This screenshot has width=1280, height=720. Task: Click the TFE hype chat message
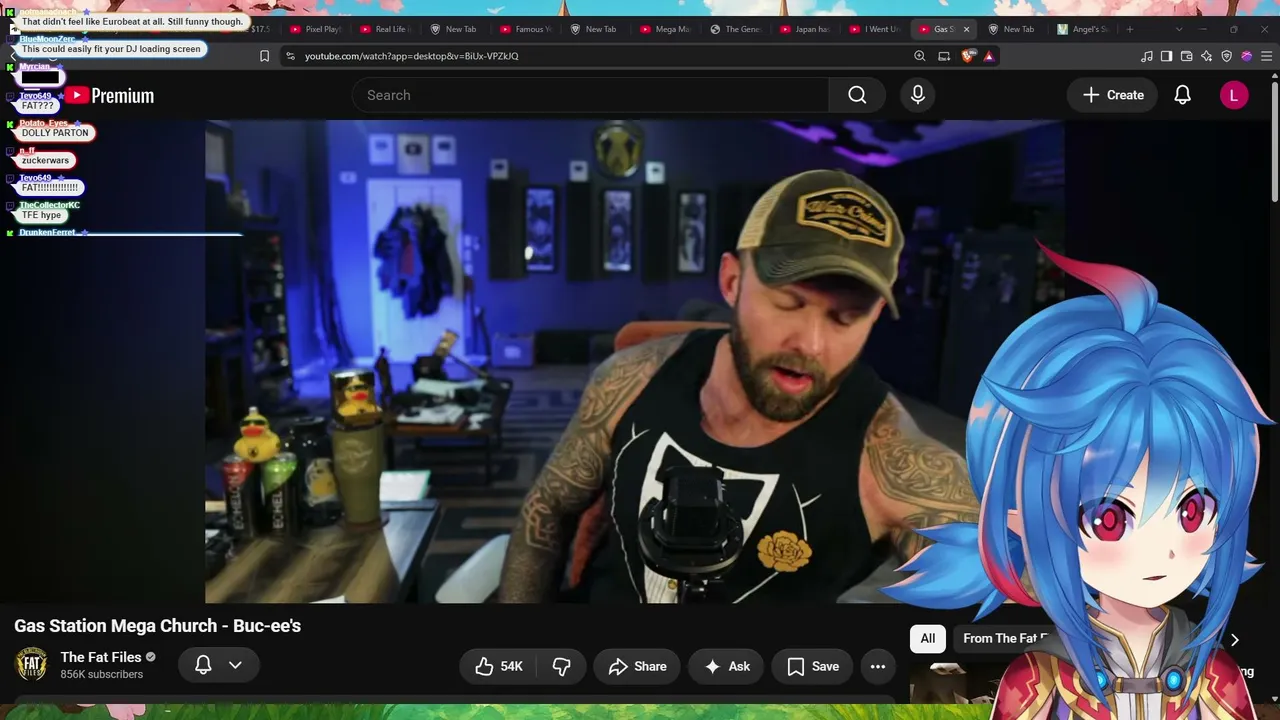41,215
